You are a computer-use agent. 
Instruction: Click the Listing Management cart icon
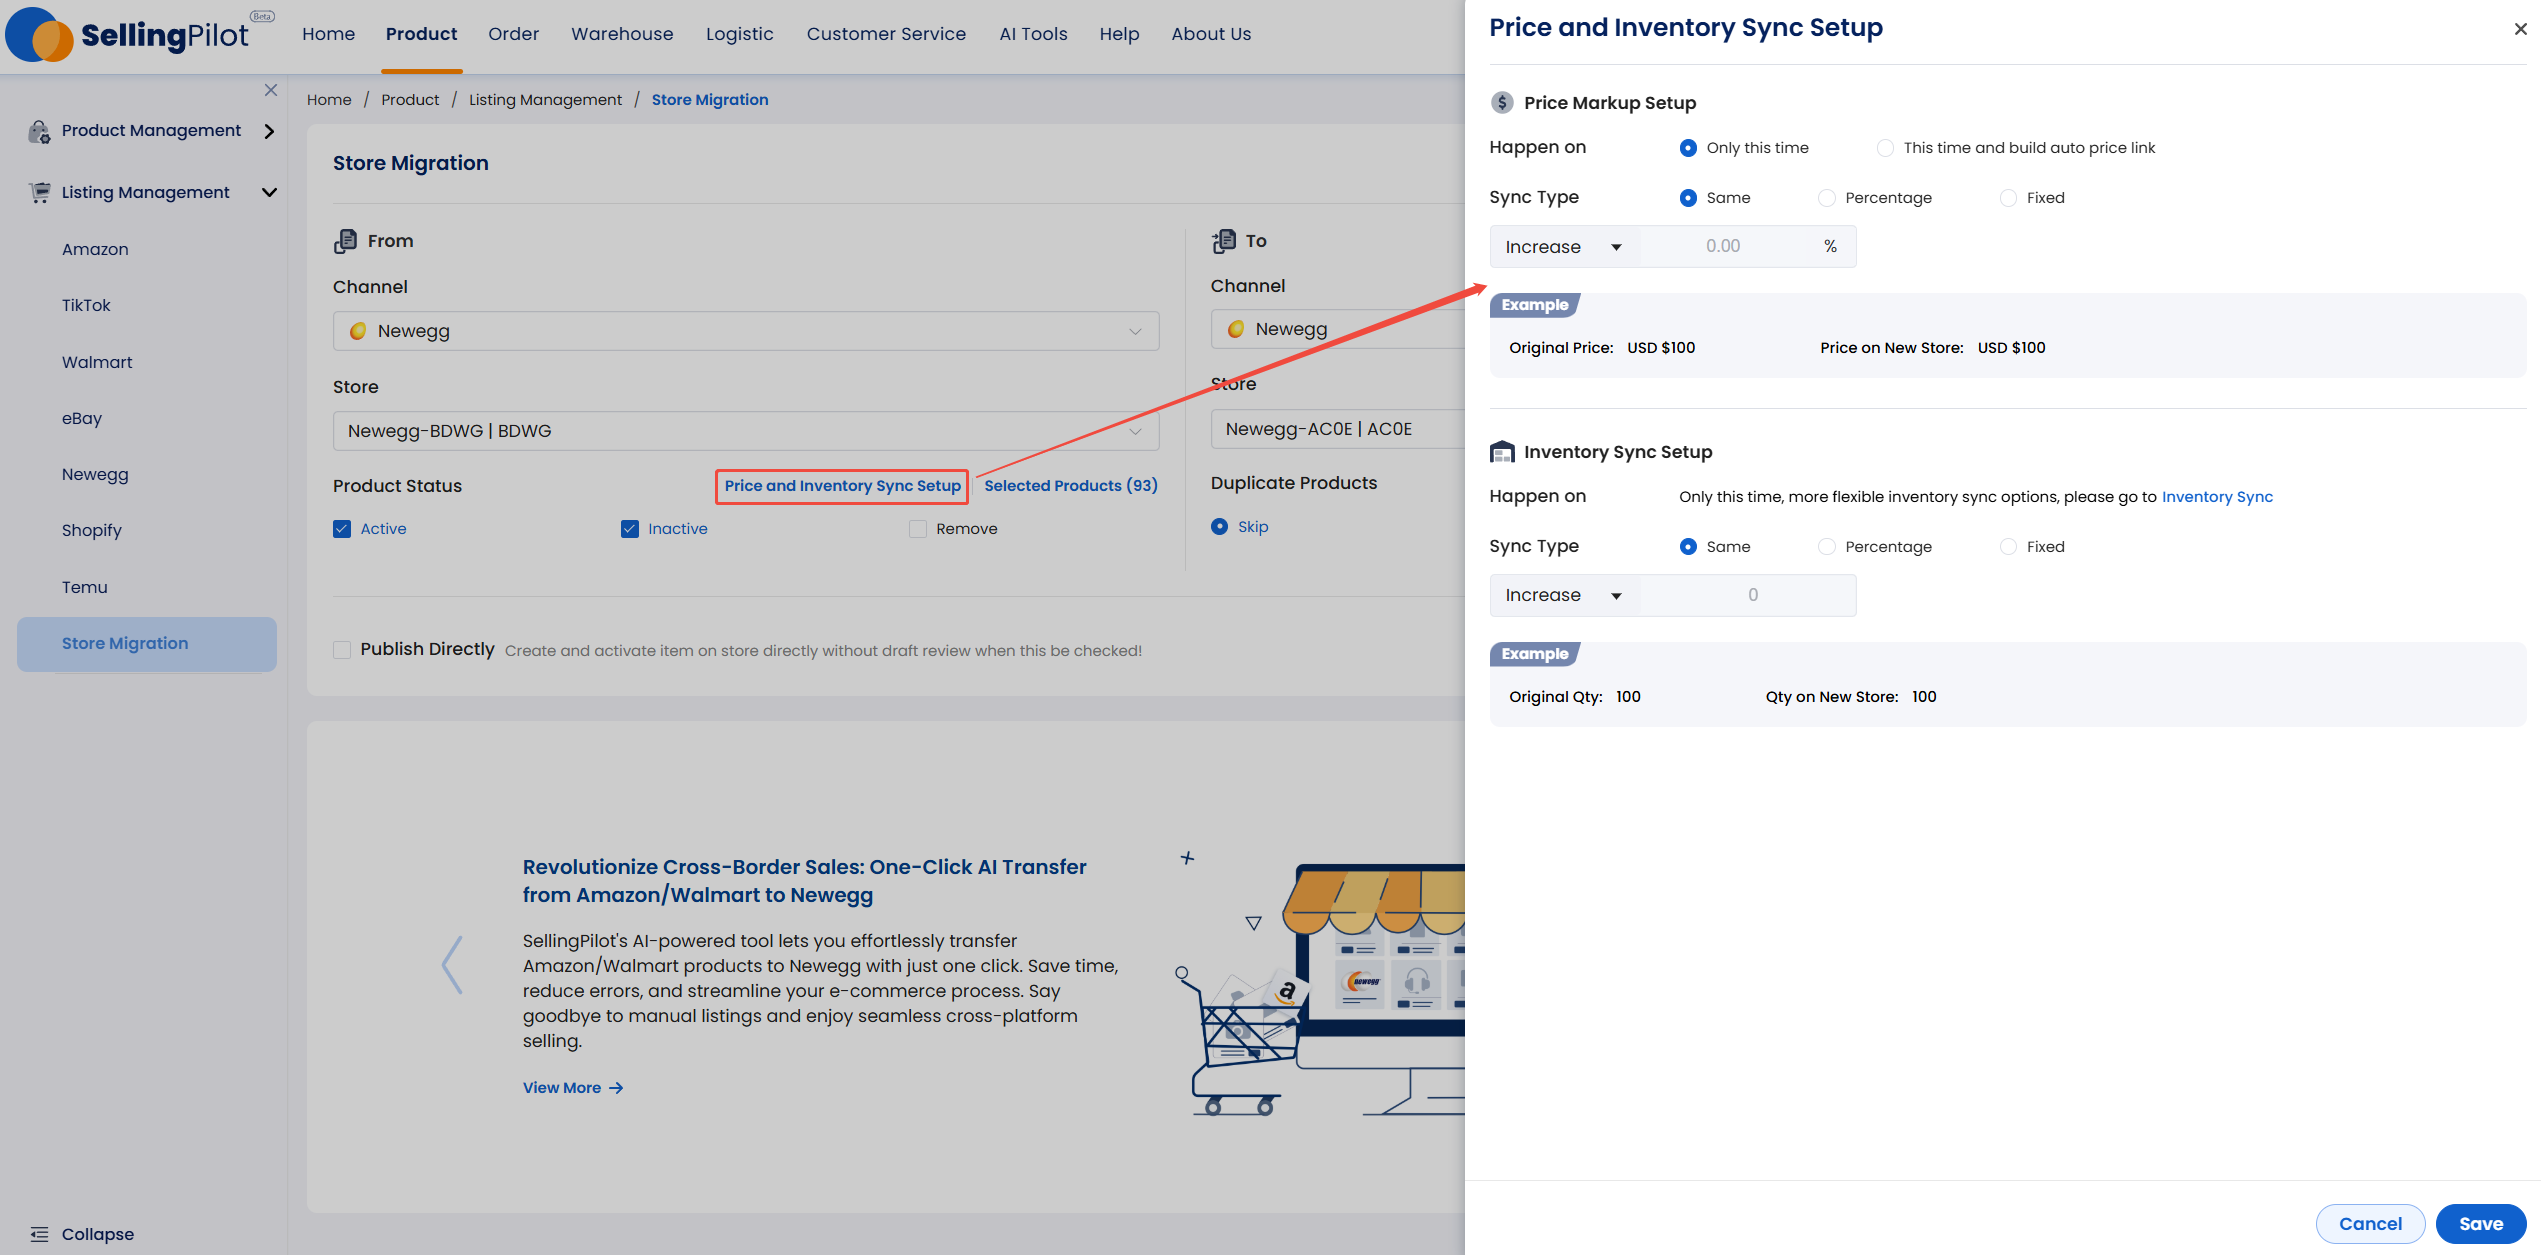pos(40,192)
